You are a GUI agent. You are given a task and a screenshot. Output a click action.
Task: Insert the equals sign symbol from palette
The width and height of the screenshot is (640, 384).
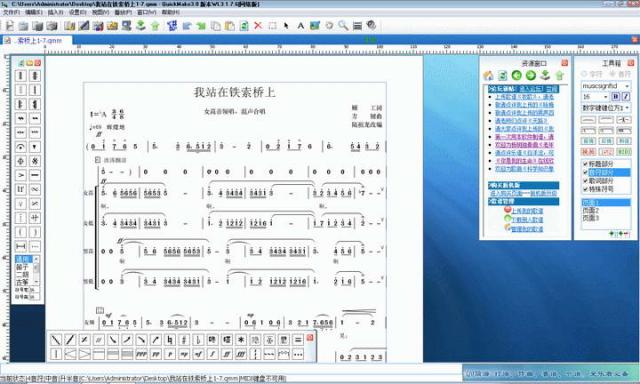click(x=298, y=340)
